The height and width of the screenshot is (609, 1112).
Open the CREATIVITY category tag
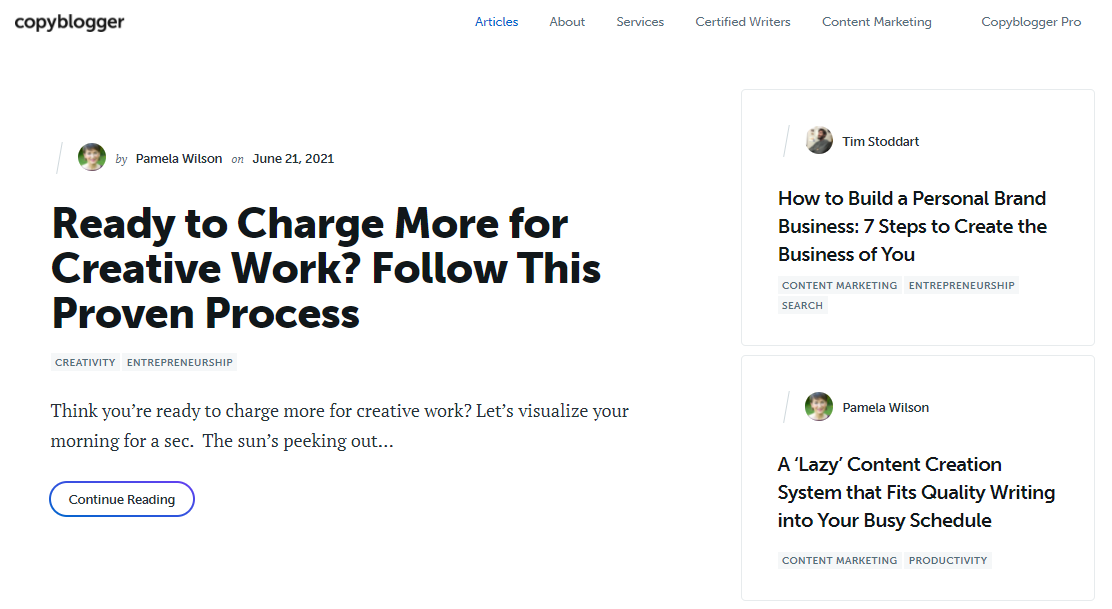(x=84, y=362)
